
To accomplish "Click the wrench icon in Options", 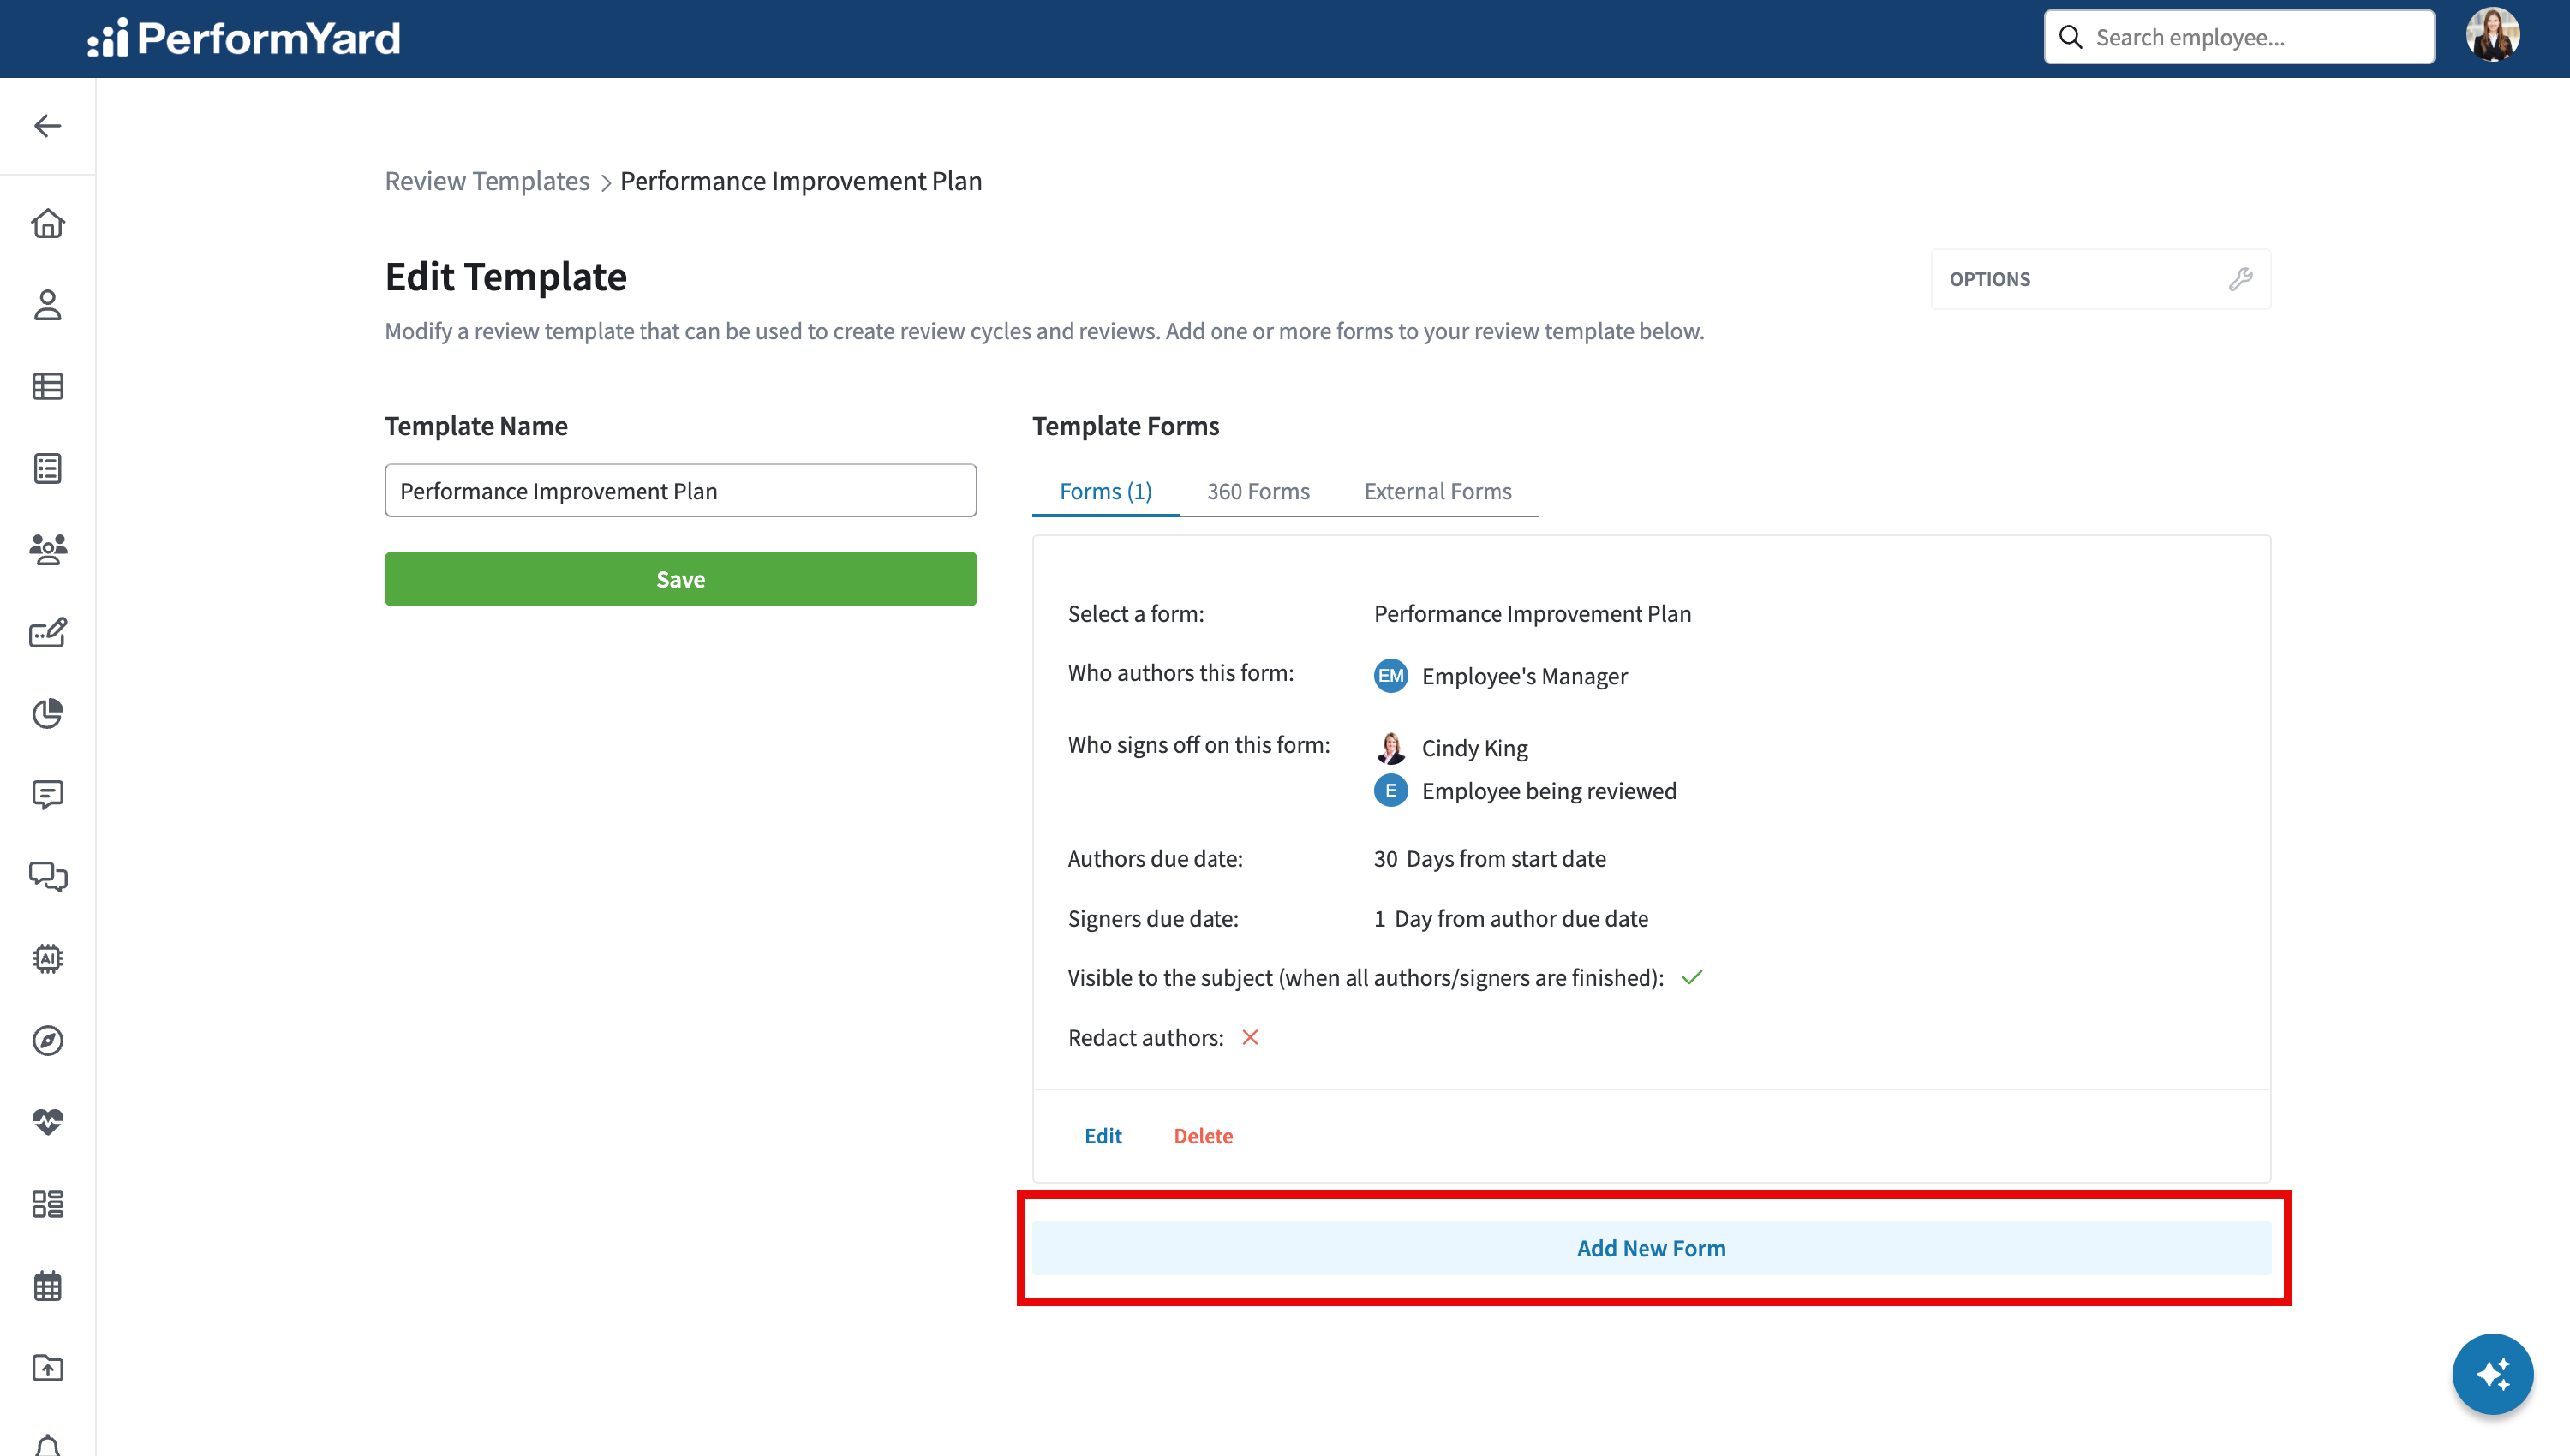I will 2240,279.
